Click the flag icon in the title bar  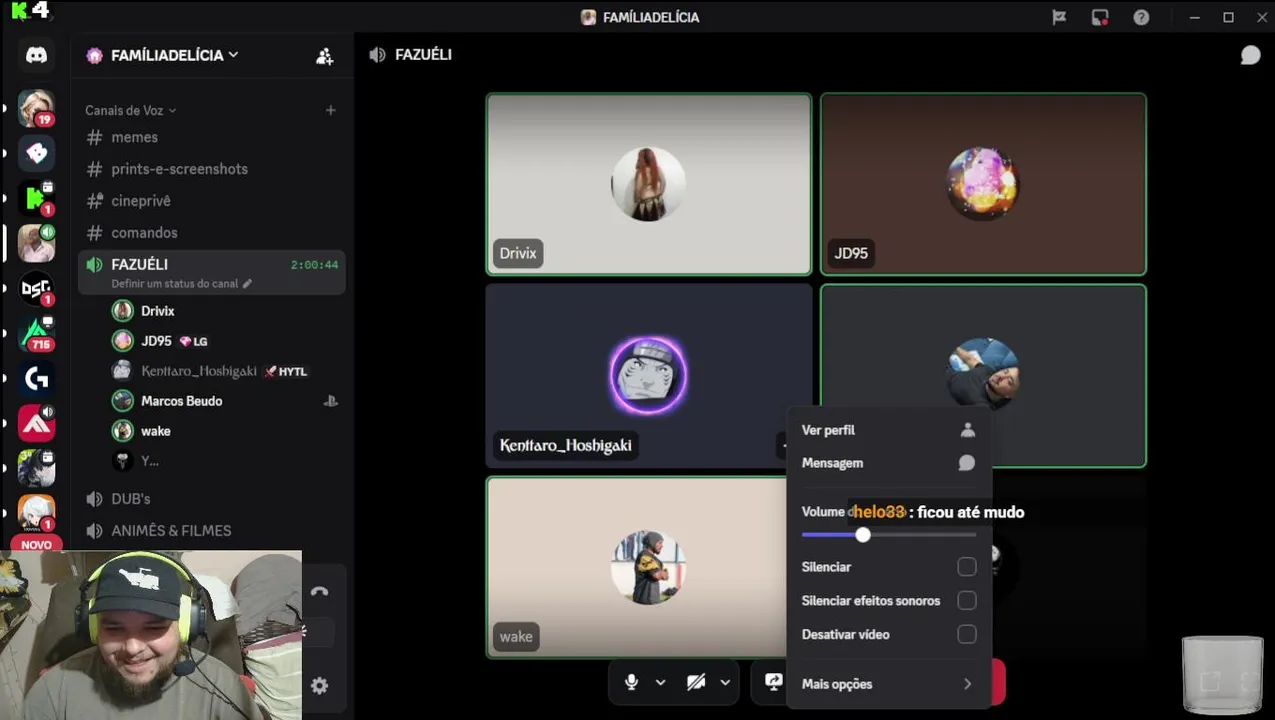click(x=1059, y=17)
